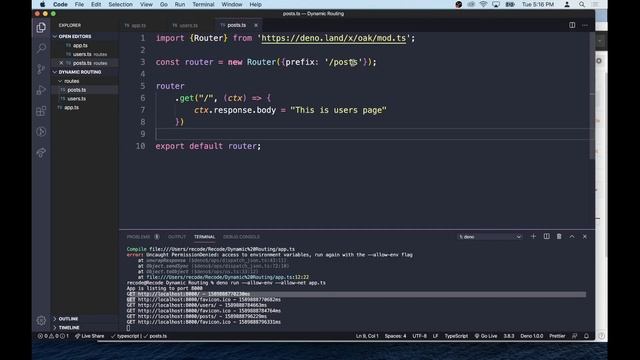Open the Search view in activity bar
The image size is (640, 360).
tap(41, 48)
